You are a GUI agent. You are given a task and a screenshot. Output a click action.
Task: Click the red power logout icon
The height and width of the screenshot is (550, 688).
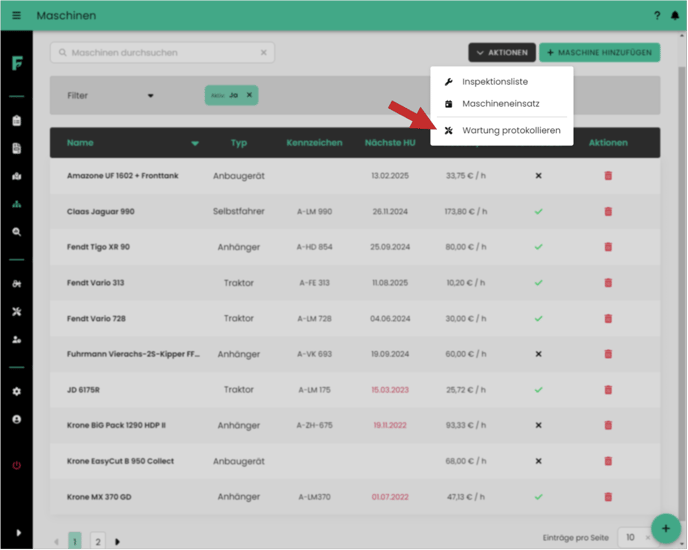coord(17,465)
